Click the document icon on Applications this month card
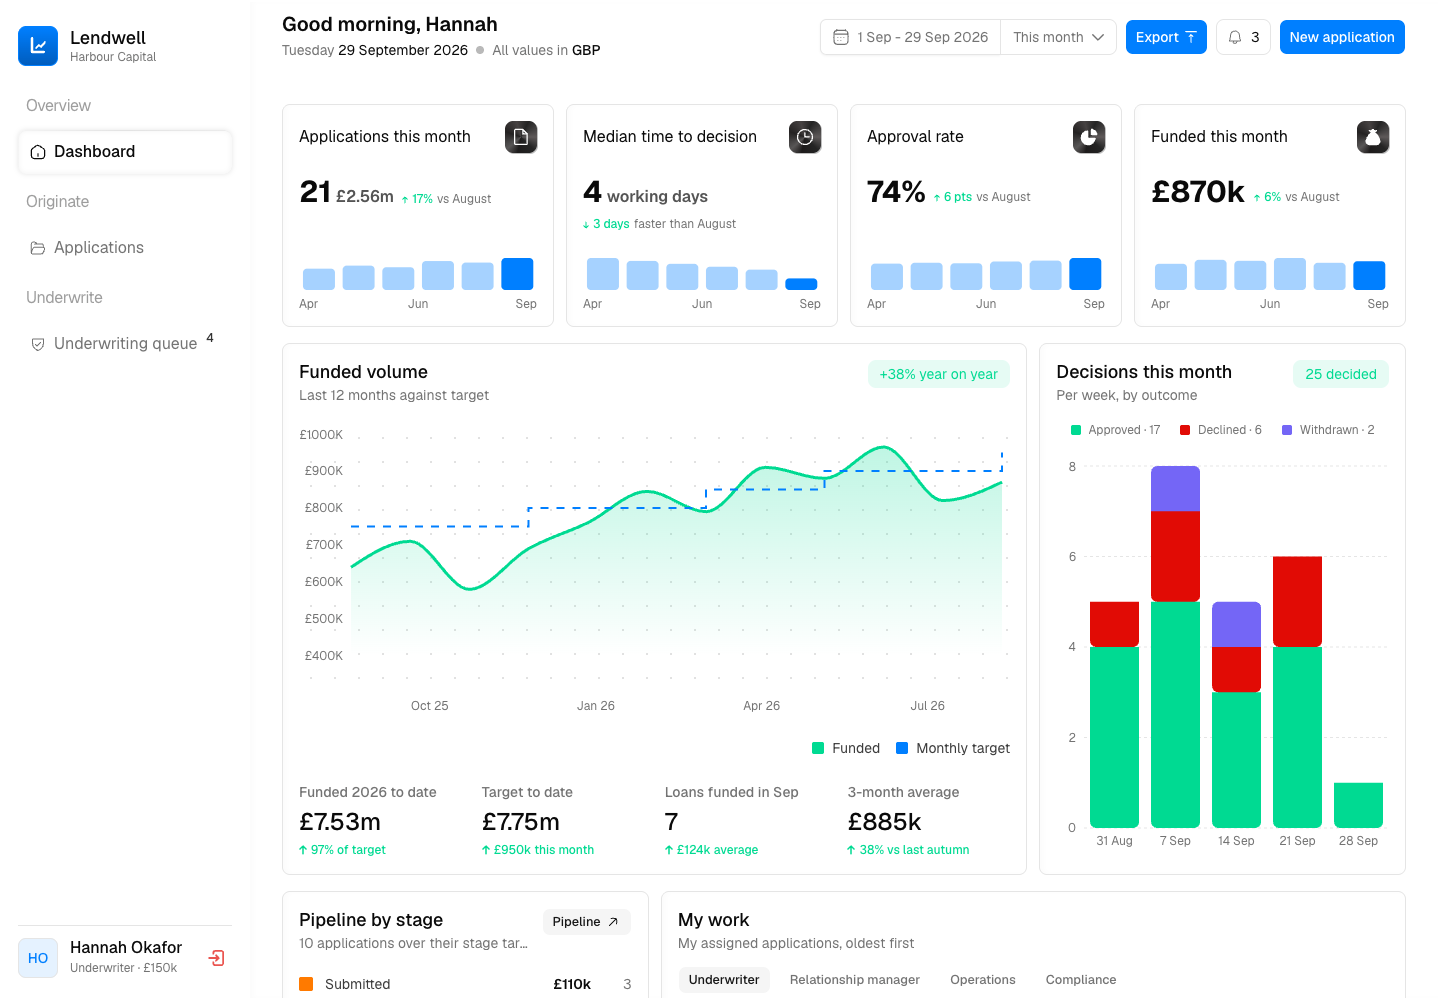Image resolution: width=1440 pixels, height=1000 pixels. pyautogui.click(x=521, y=137)
